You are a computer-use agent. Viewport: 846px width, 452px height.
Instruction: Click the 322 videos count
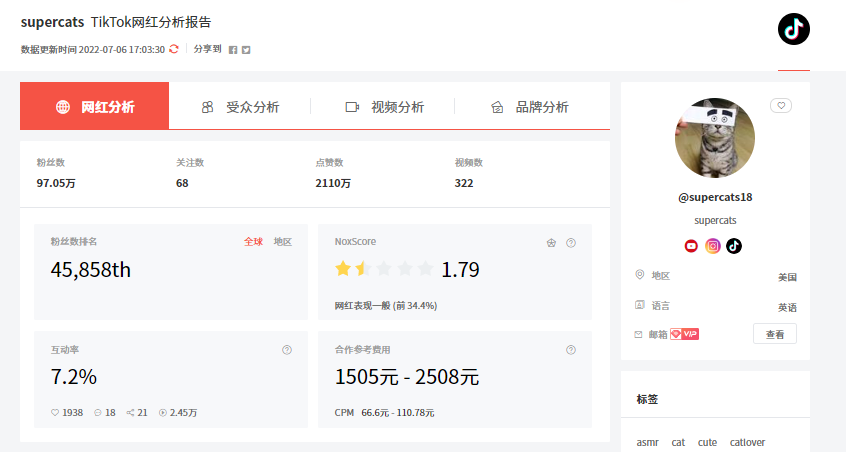pos(464,183)
